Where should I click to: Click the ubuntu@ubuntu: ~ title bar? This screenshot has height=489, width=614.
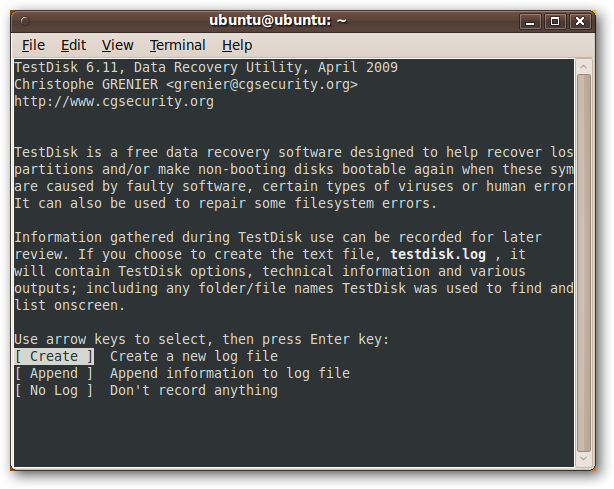[278, 20]
